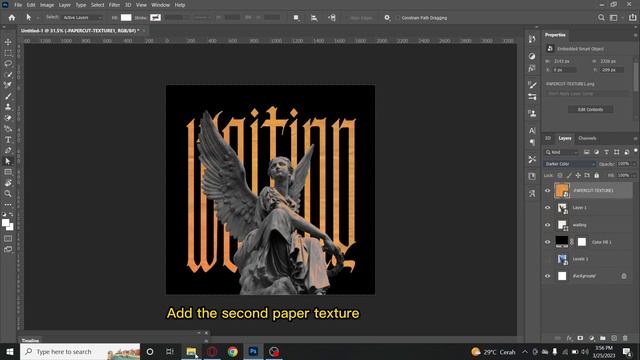Click the Windows search box in taskbar
The image size is (640, 360).
tap(80, 351)
